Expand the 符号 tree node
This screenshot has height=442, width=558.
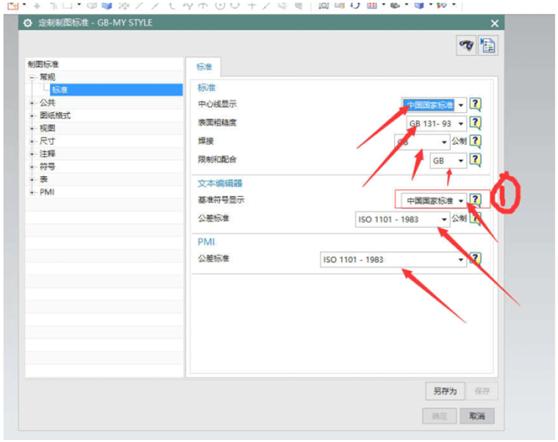32,167
